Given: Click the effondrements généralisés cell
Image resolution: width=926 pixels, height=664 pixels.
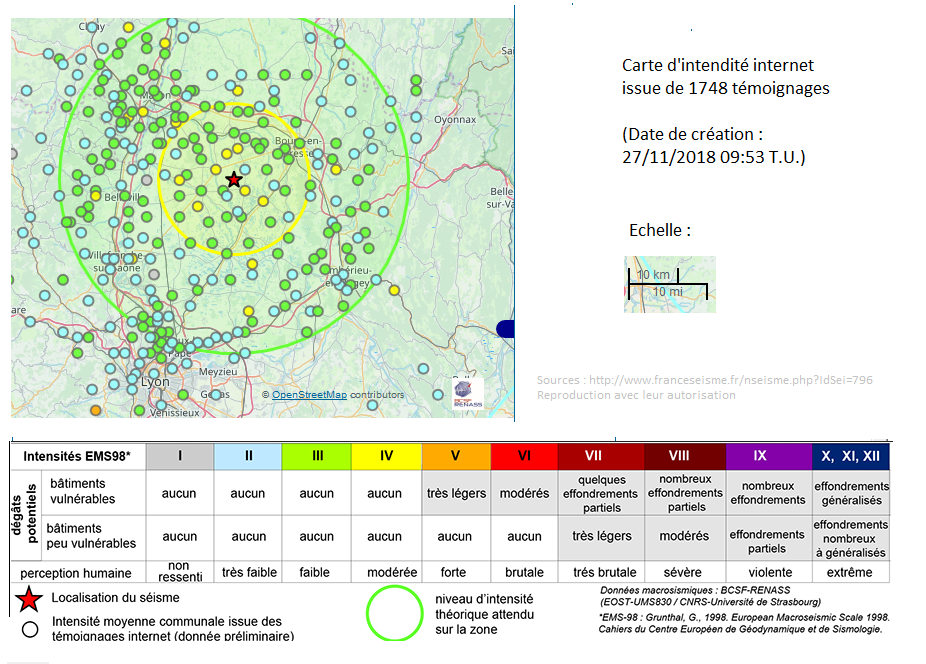Looking at the screenshot, I should point(851,493).
